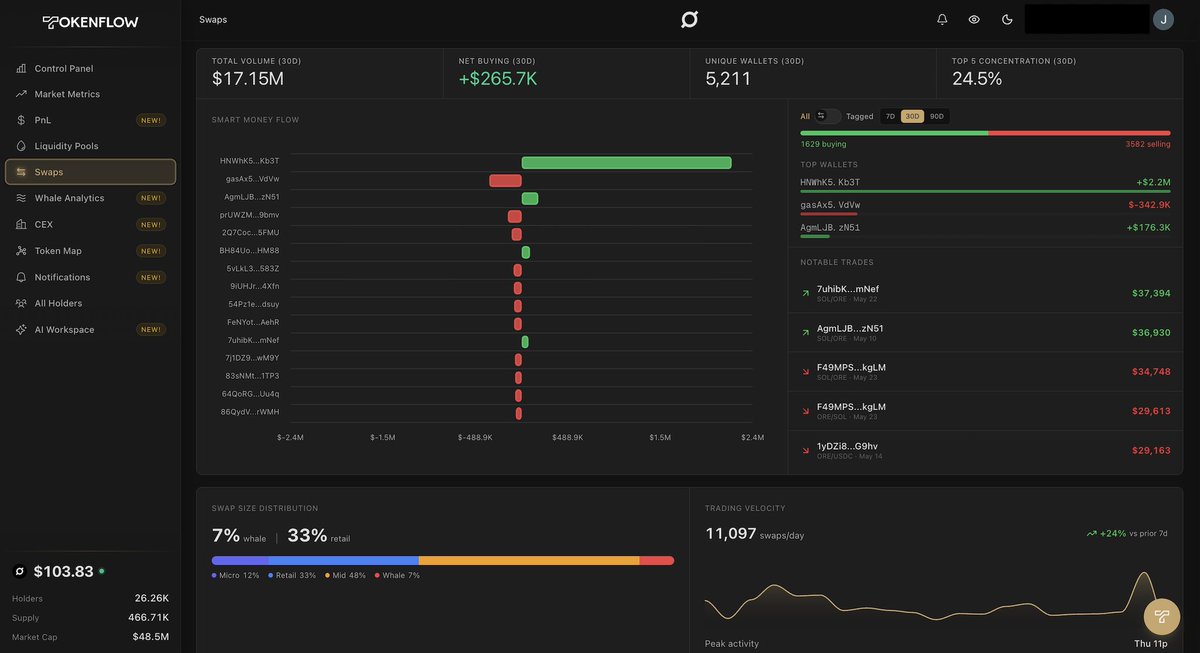The width and height of the screenshot is (1200, 653).
Task: Open Control Panel page
Action: pyautogui.click(x=90, y=68)
